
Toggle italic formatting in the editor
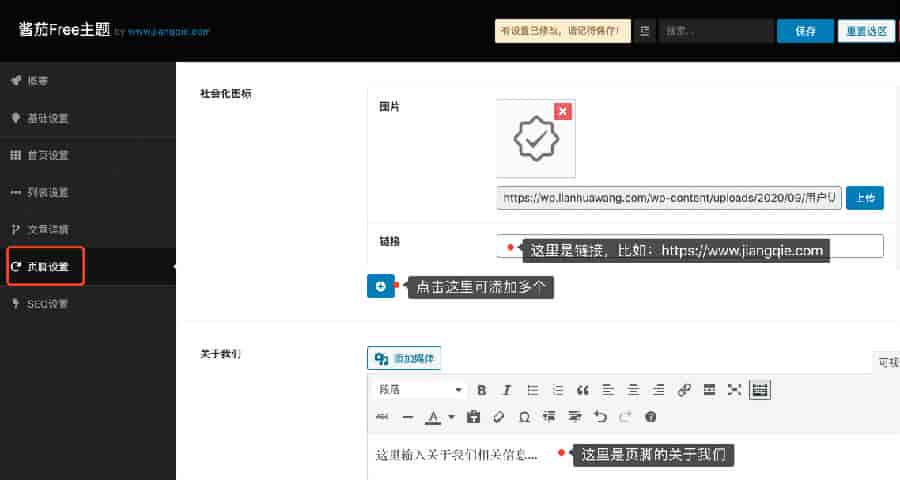507,390
